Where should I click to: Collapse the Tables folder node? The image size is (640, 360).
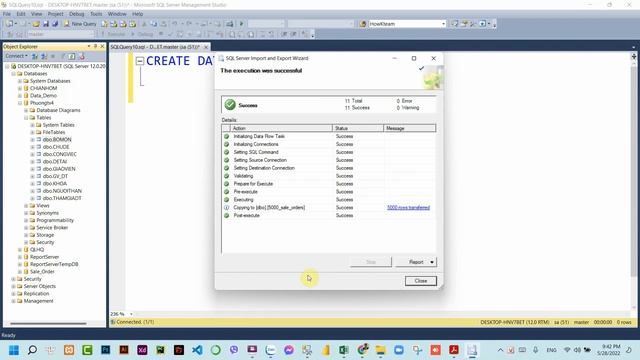pos(26,118)
